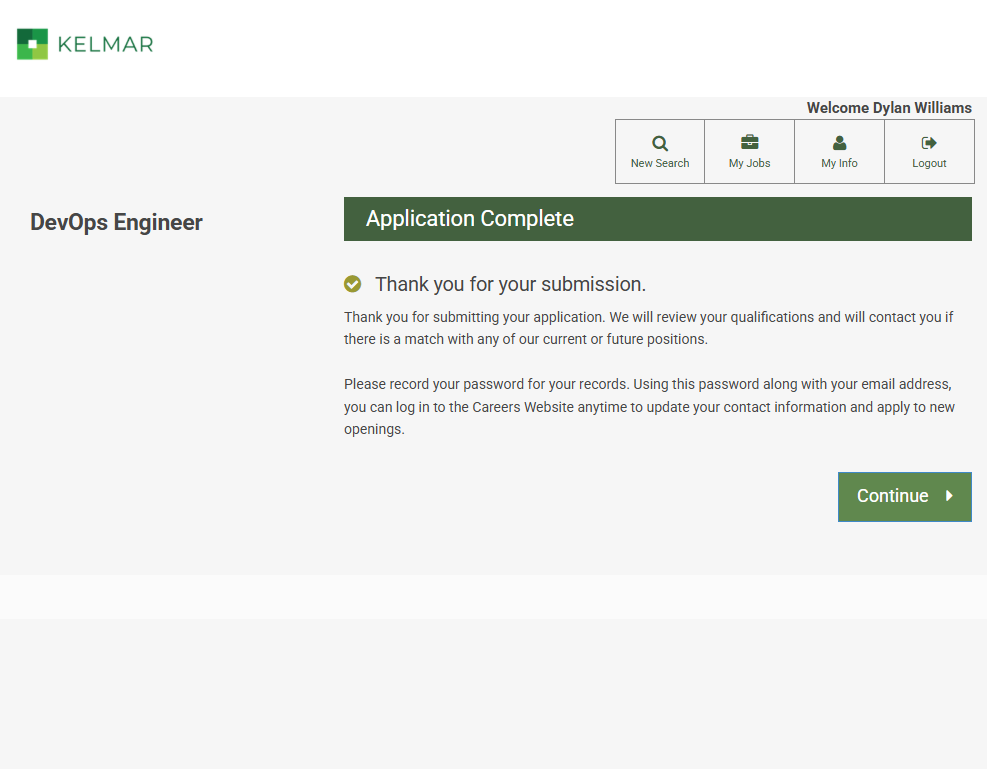Click the paragraph about reviewing your qualifications
Viewport: 987px width, 769px height.
[x=648, y=328]
